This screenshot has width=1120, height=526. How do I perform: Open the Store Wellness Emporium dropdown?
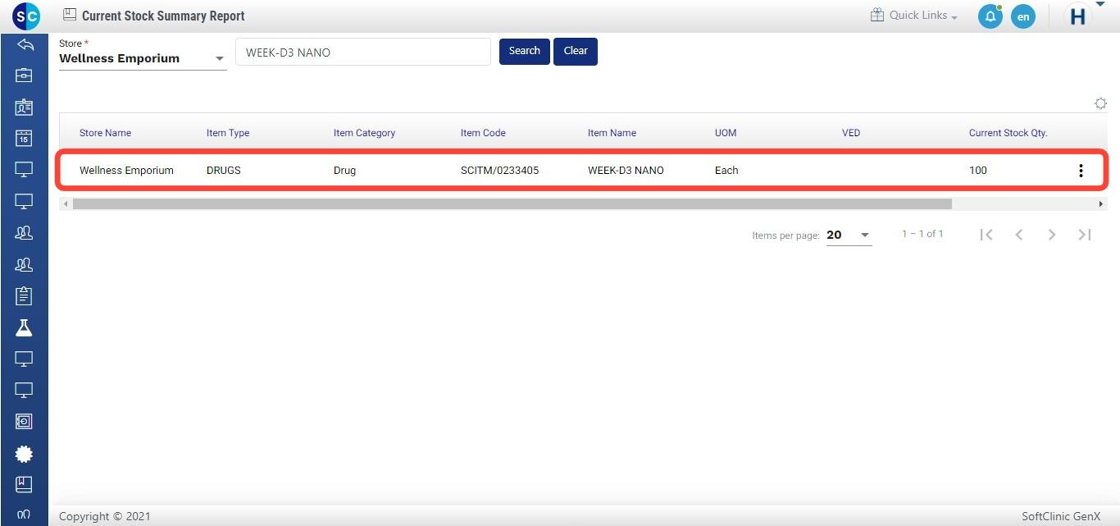(142, 58)
